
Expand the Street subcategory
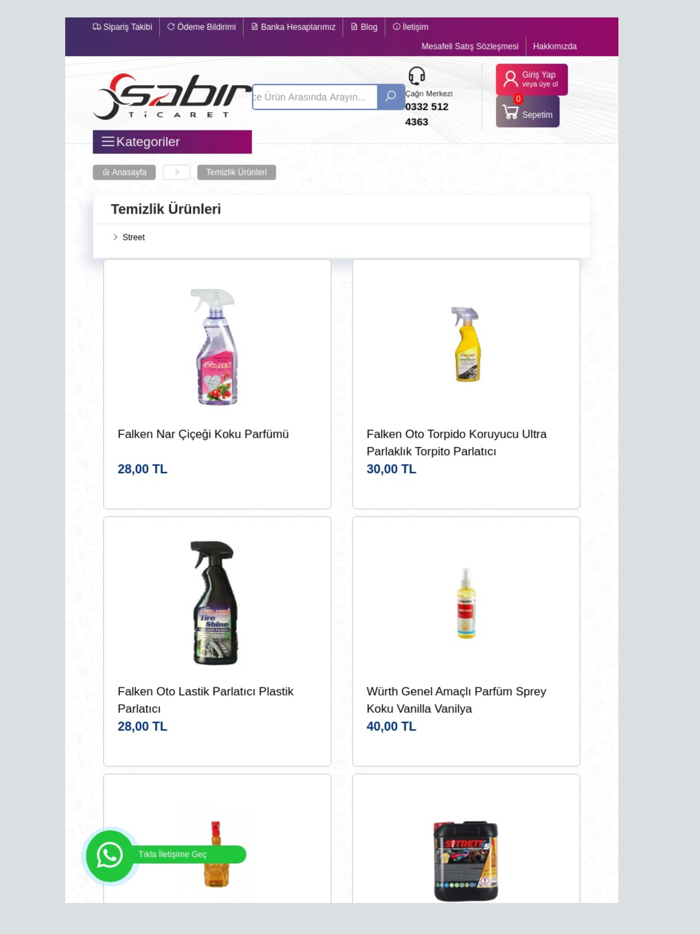pyautogui.click(x=133, y=237)
